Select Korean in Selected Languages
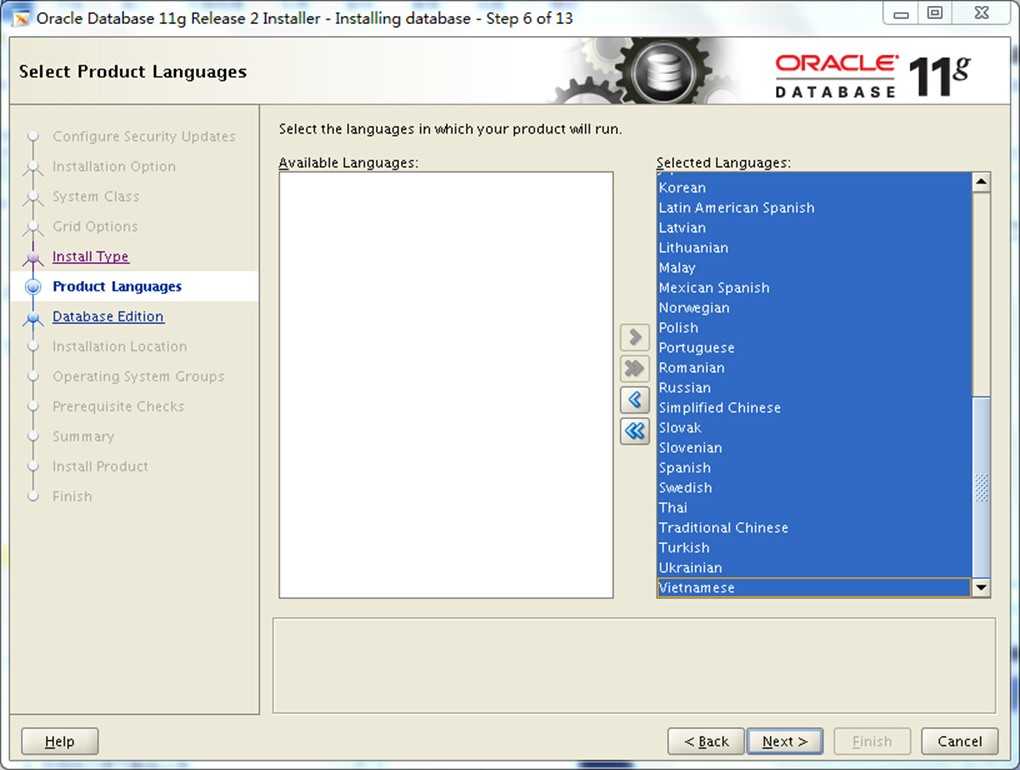Viewport: 1020px width, 770px height. click(x=814, y=187)
